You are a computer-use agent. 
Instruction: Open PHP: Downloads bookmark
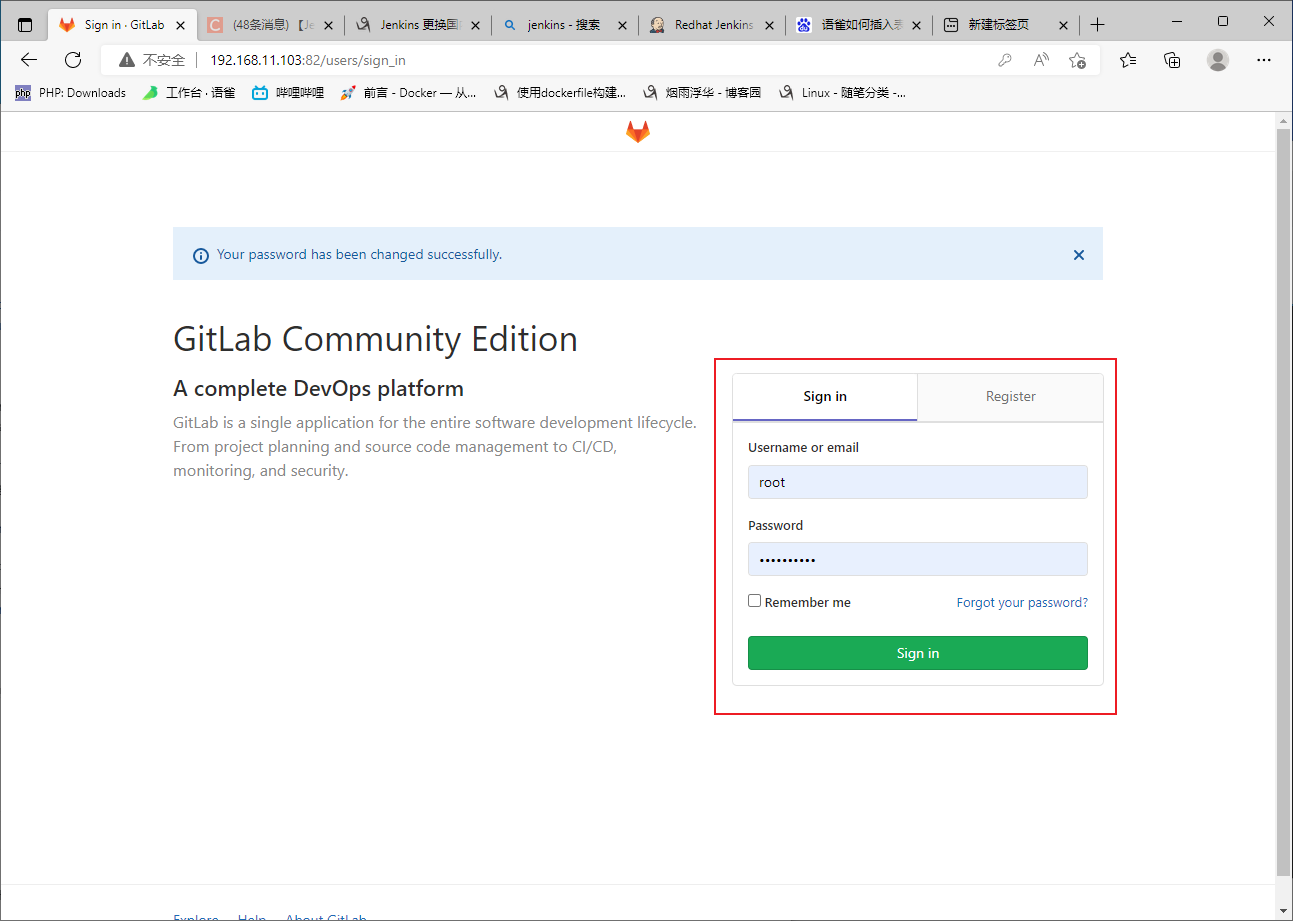70,92
